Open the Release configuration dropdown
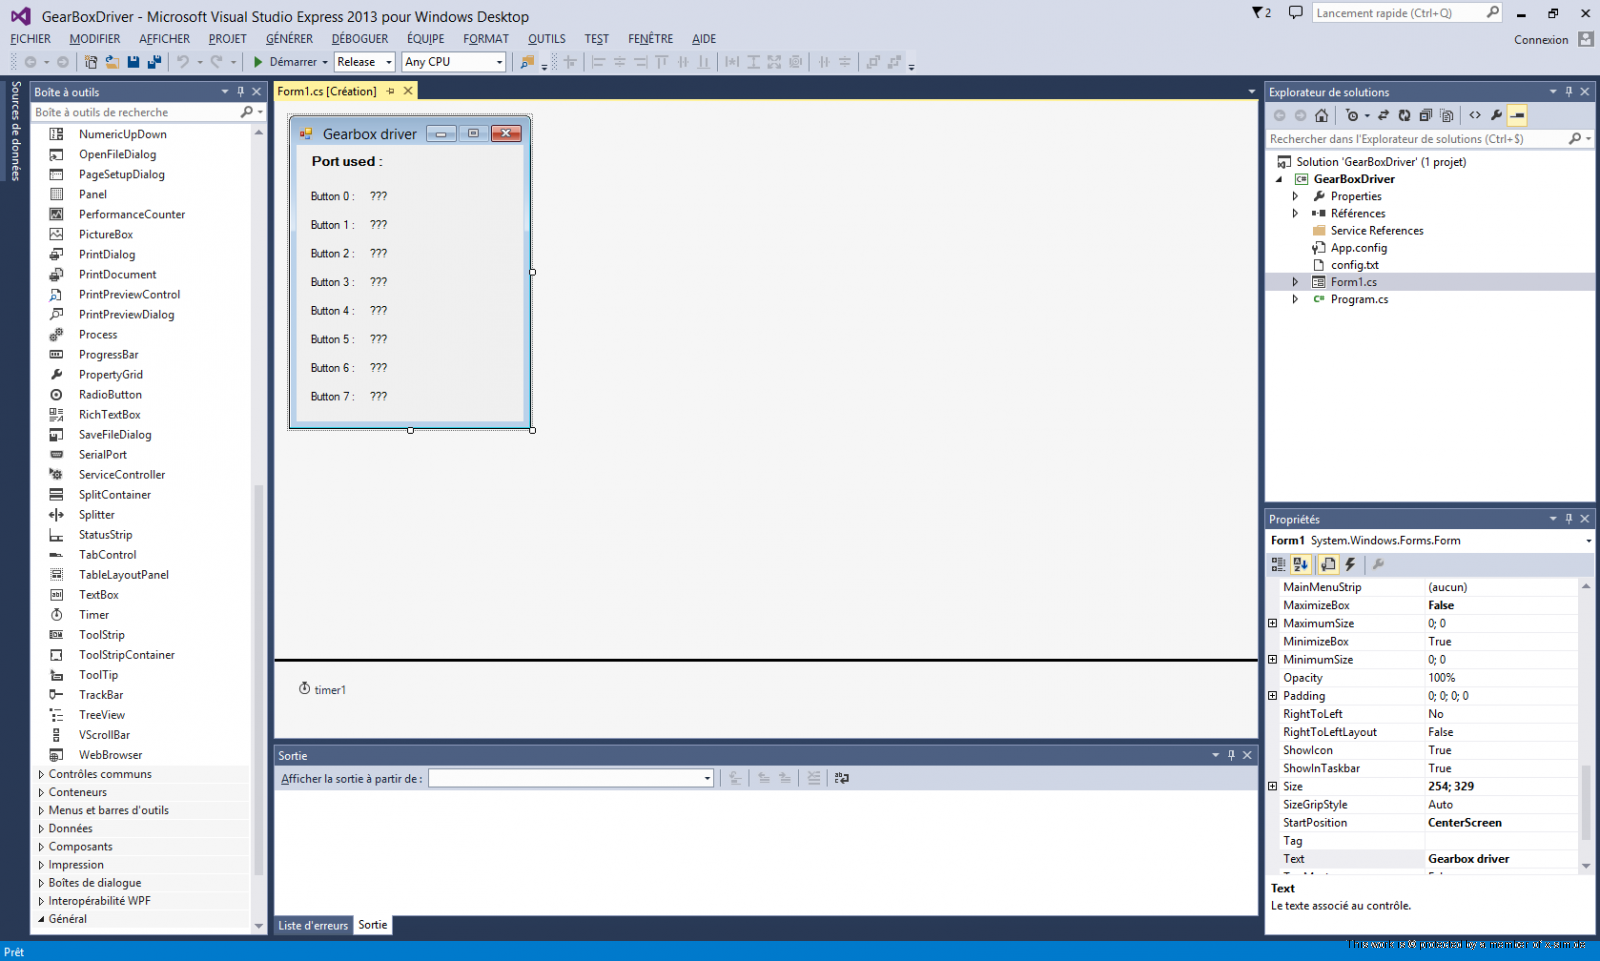 pos(365,62)
